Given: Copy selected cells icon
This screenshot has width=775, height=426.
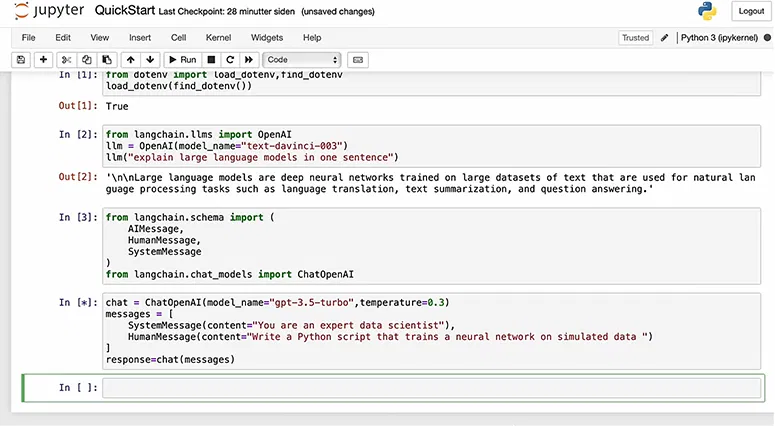Looking at the screenshot, I should coord(88,60).
